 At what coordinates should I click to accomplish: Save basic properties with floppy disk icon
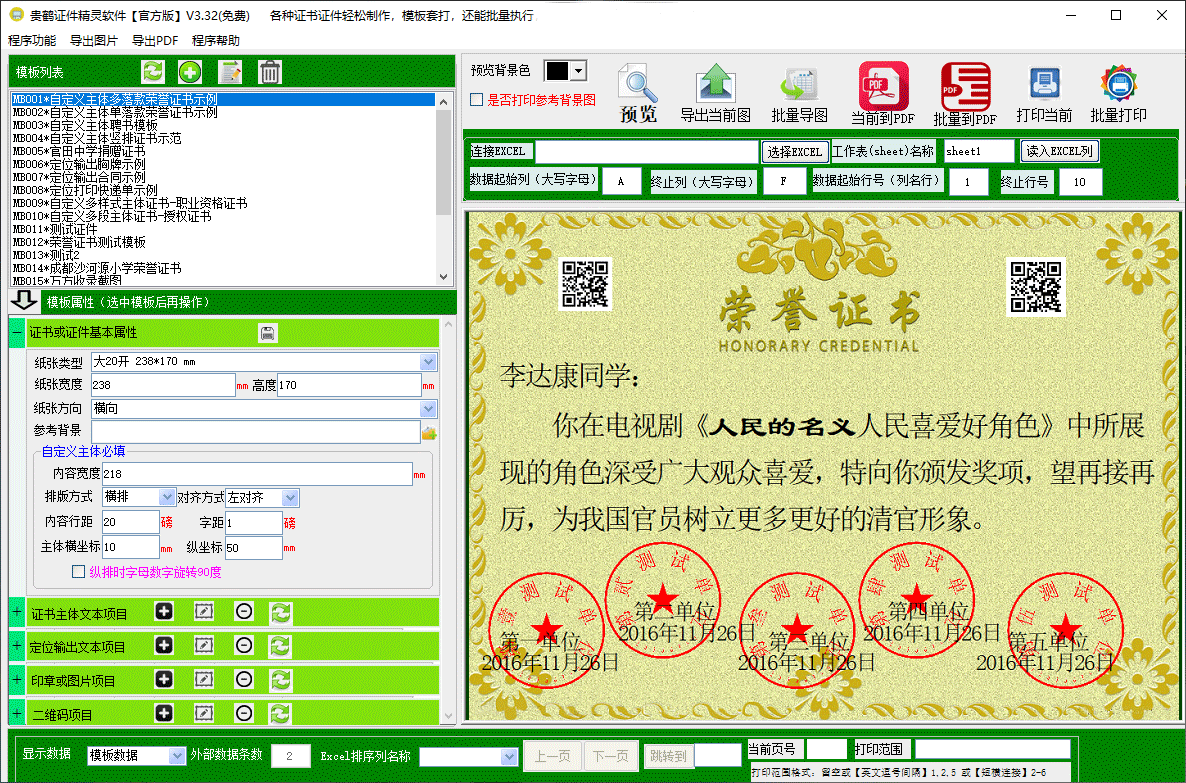pos(268,333)
